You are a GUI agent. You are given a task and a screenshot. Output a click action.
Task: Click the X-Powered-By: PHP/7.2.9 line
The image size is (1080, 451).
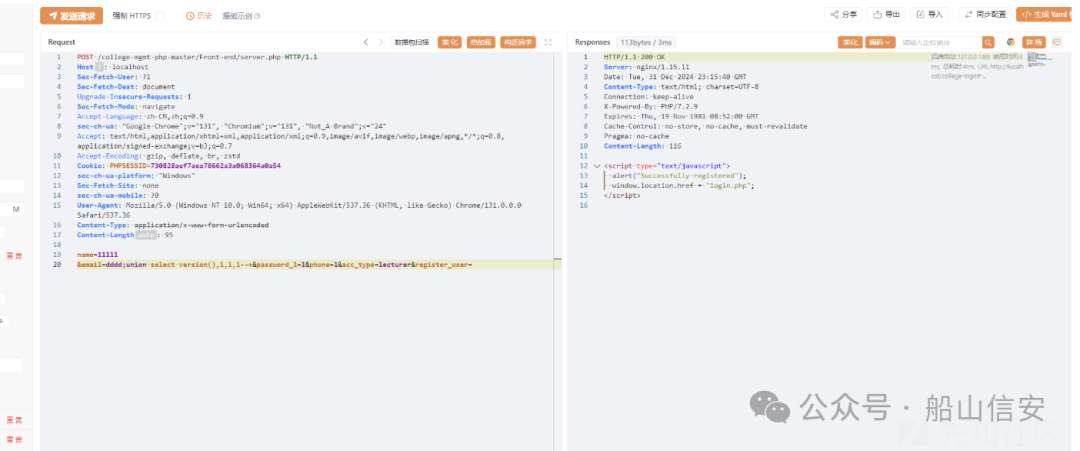(650, 107)
